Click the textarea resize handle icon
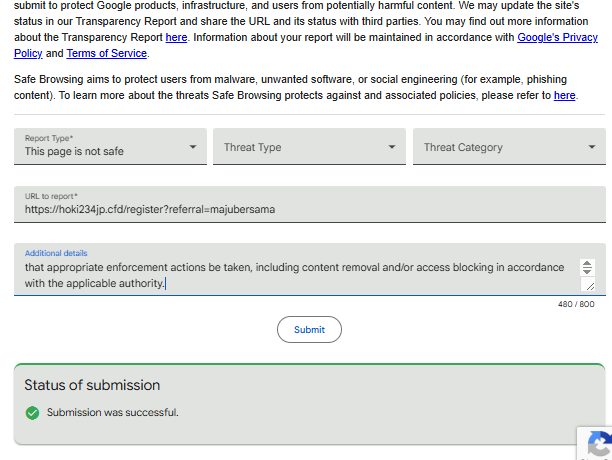612x460 pixels. [x=587, y=284]
